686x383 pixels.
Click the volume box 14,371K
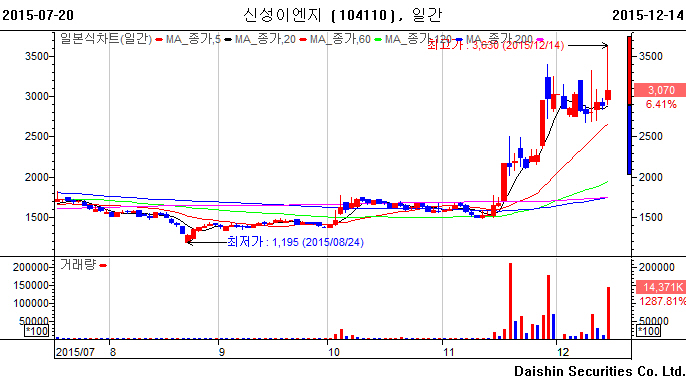(x=660, y=287)
